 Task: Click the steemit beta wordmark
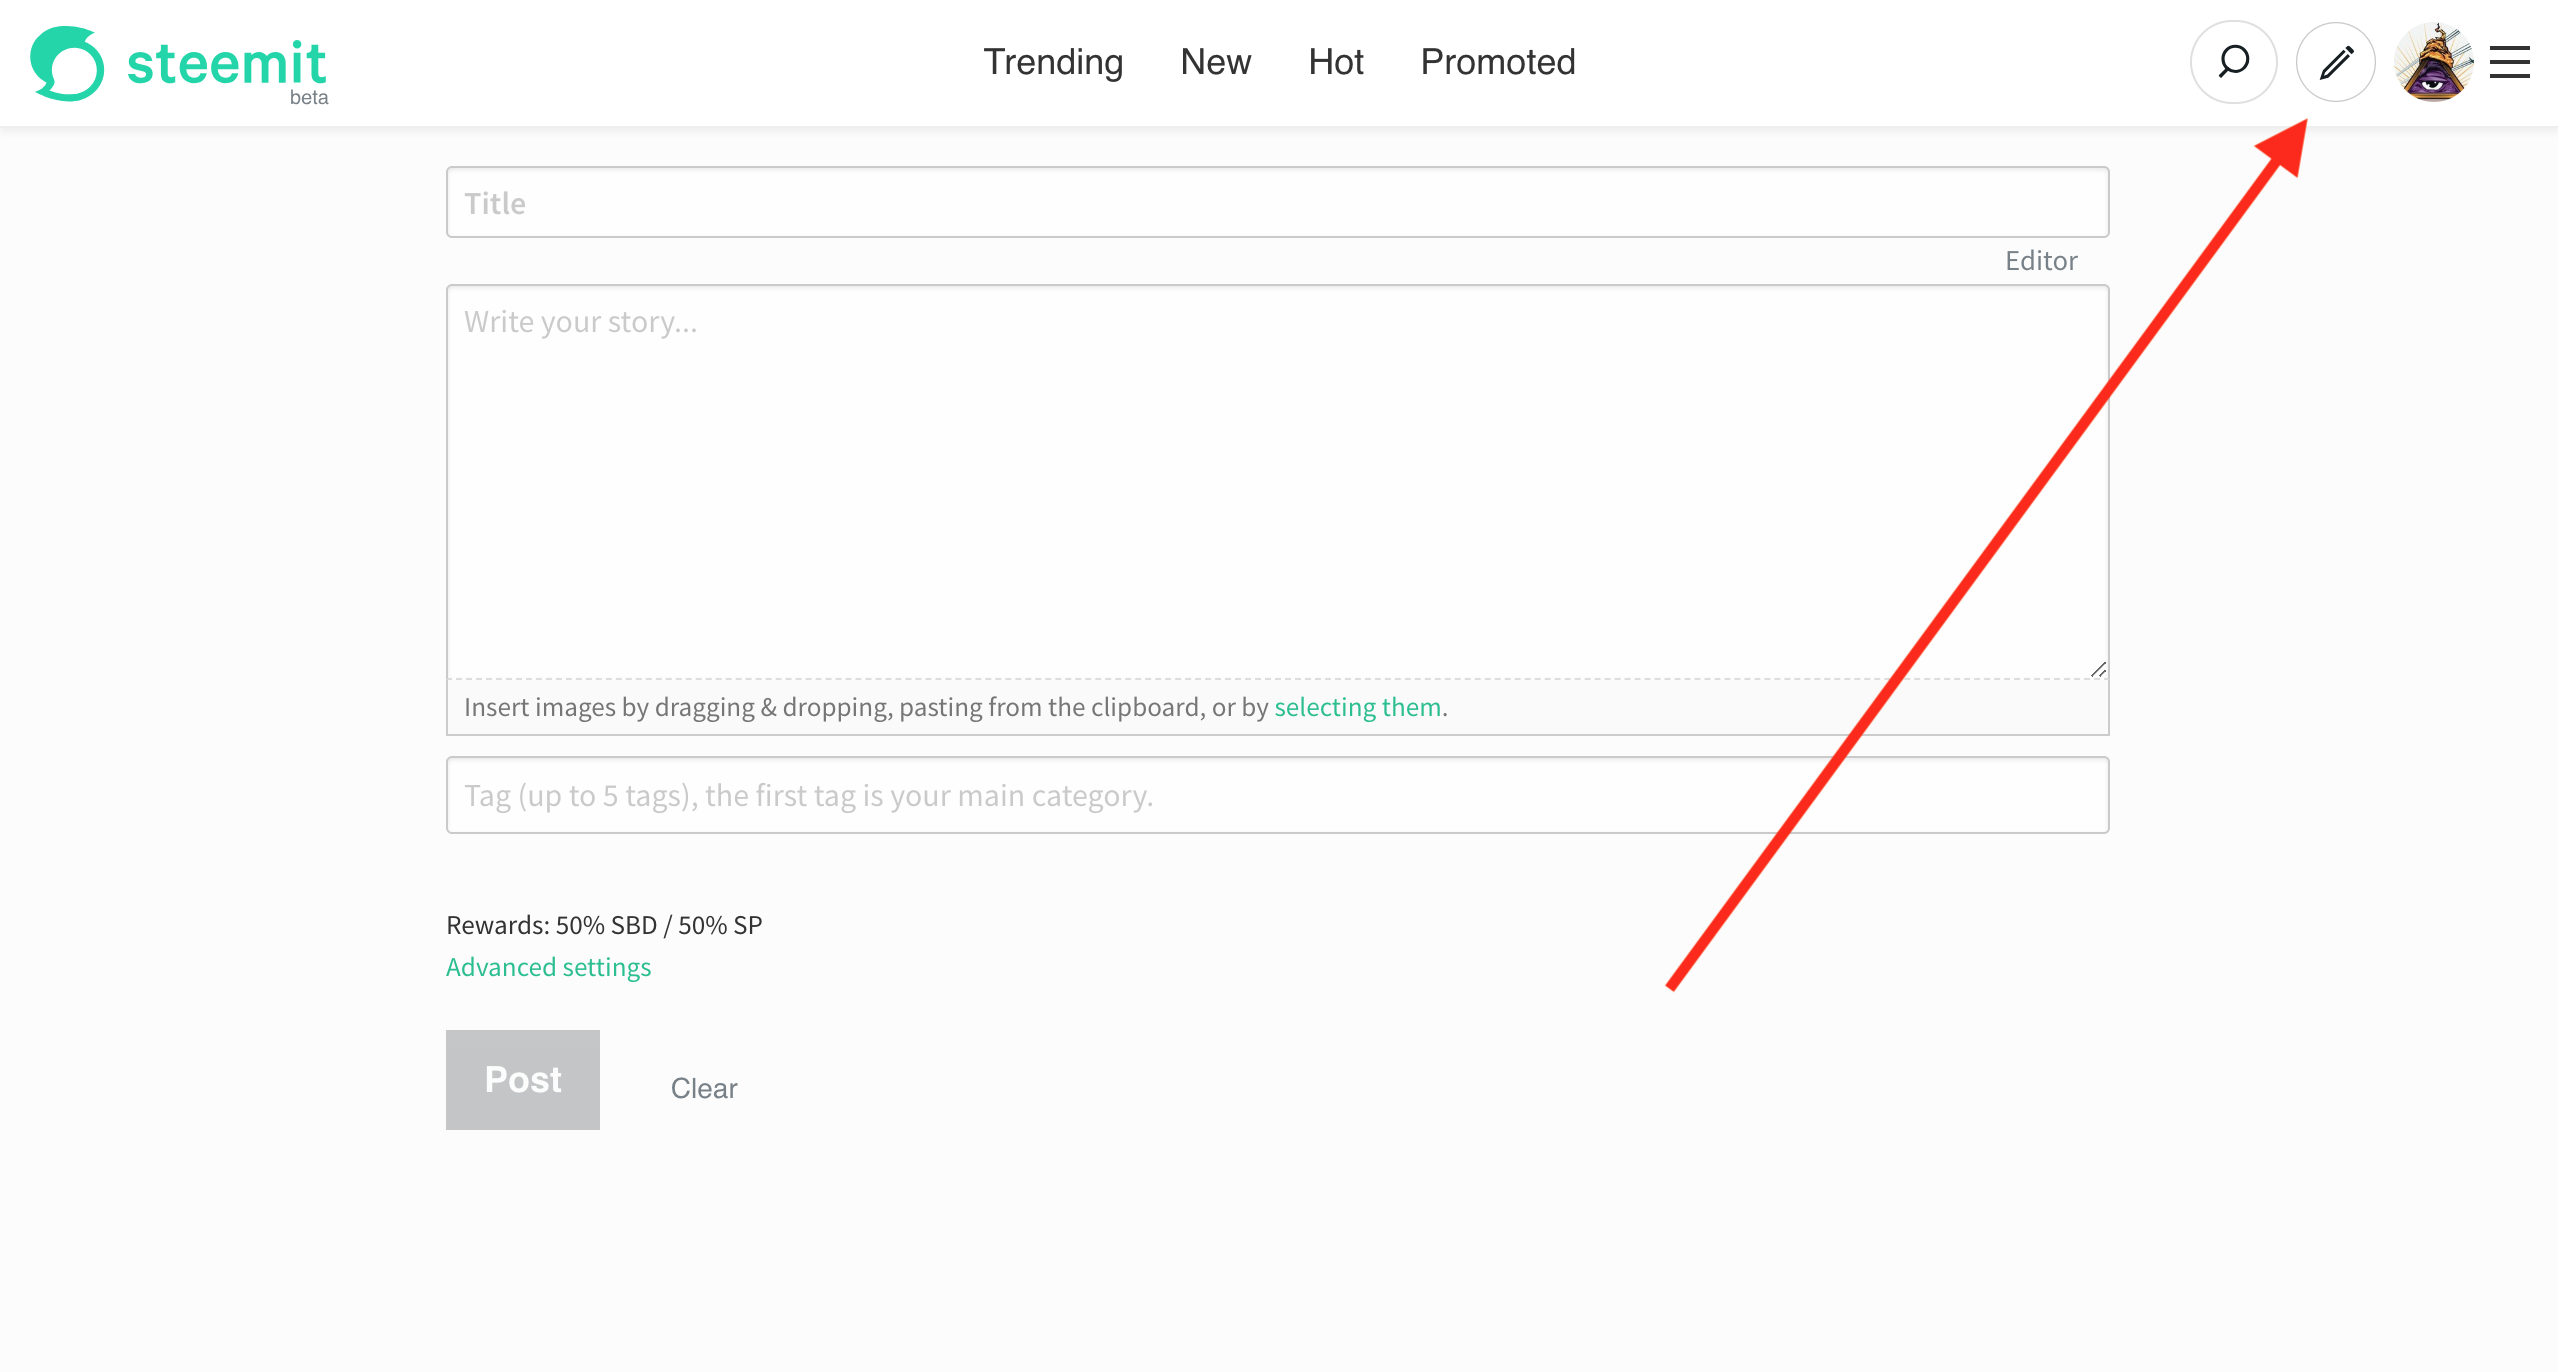227,70
